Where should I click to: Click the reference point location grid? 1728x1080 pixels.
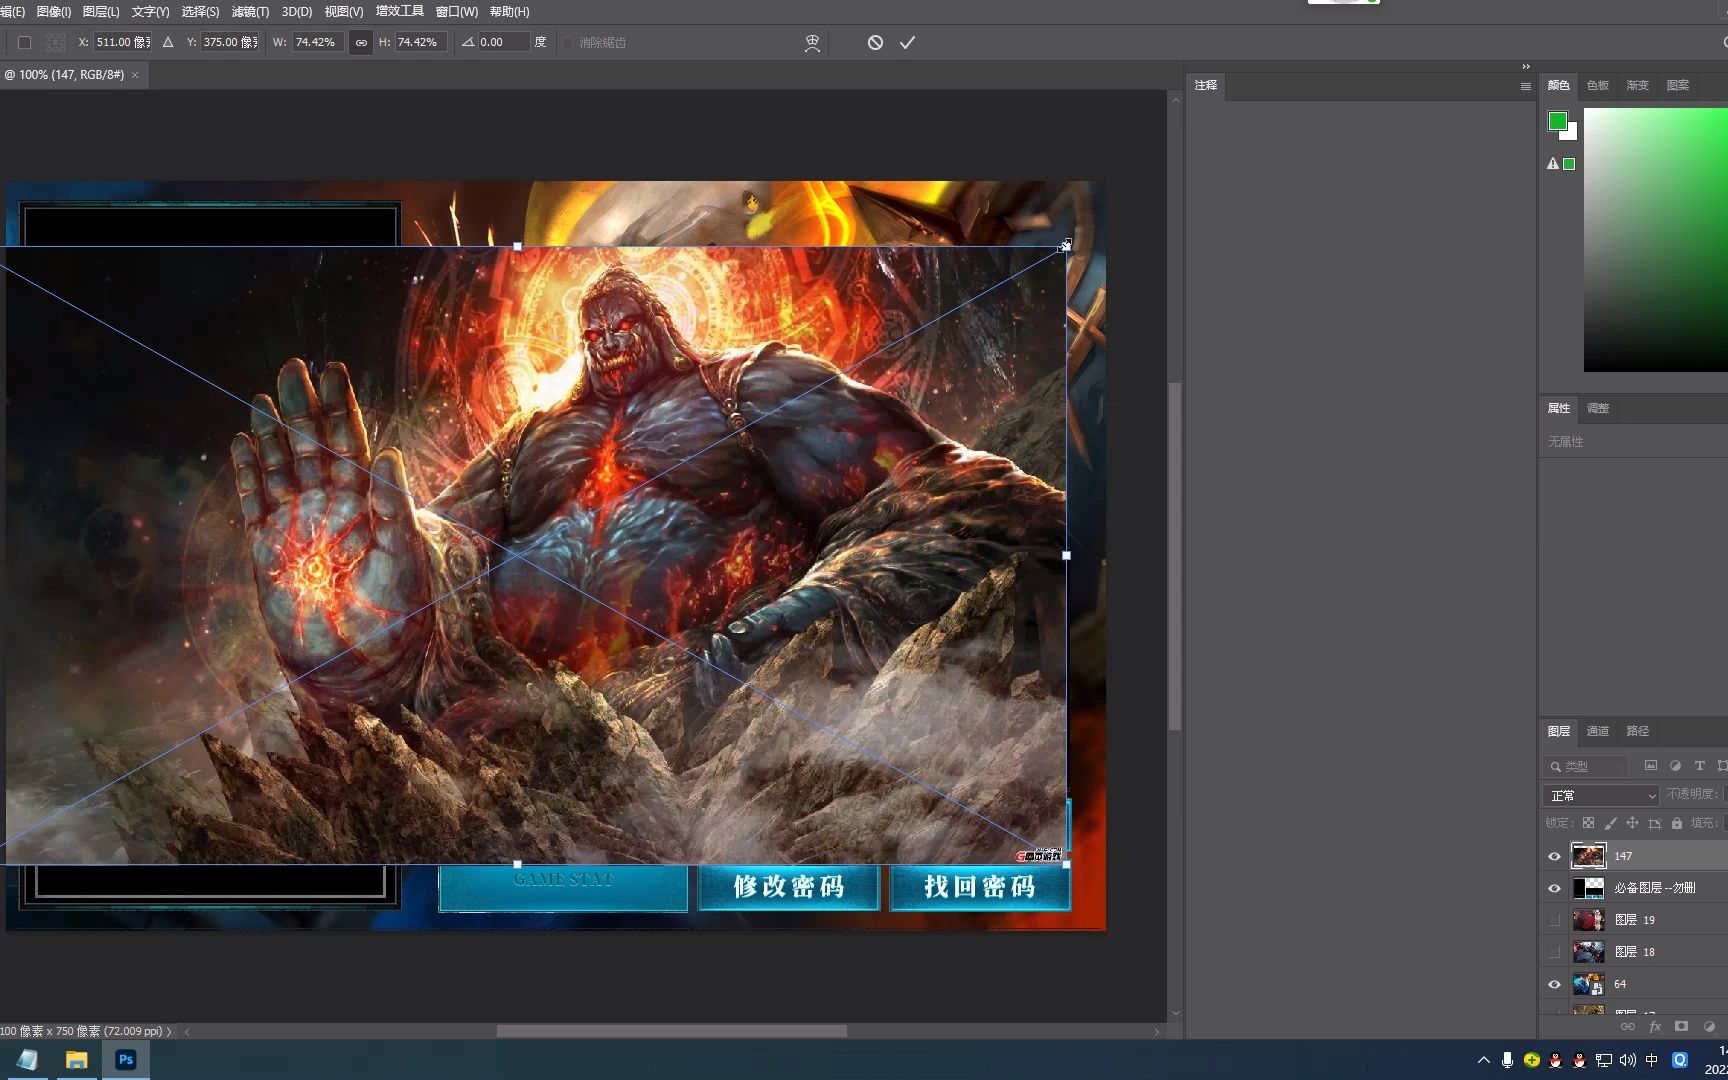[55, 42]
